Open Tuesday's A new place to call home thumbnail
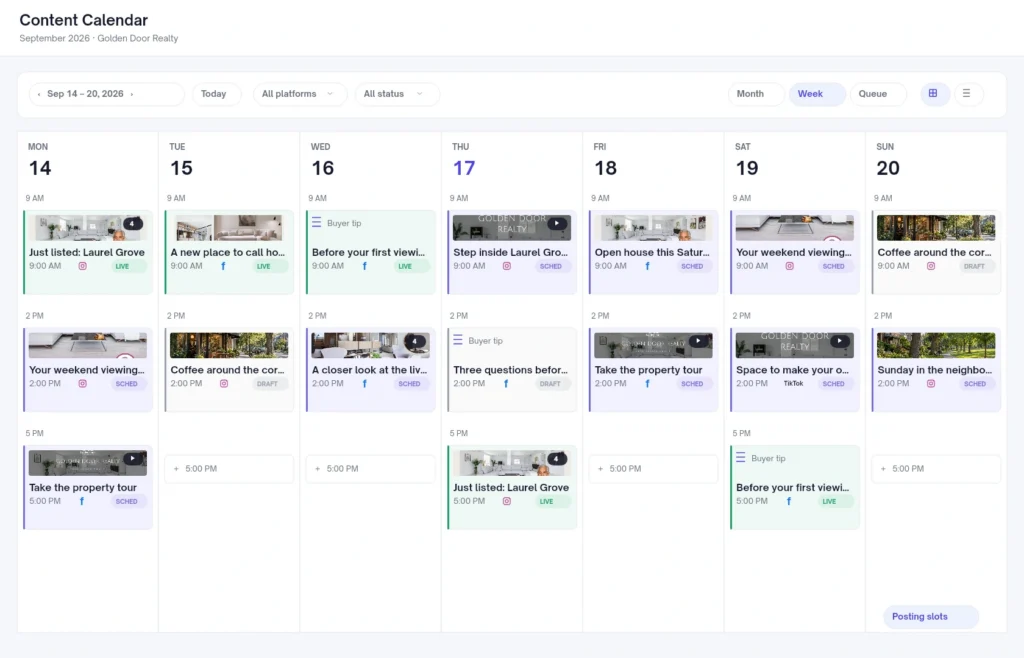Screen dimensions: 1024x658 click(229, 228)
